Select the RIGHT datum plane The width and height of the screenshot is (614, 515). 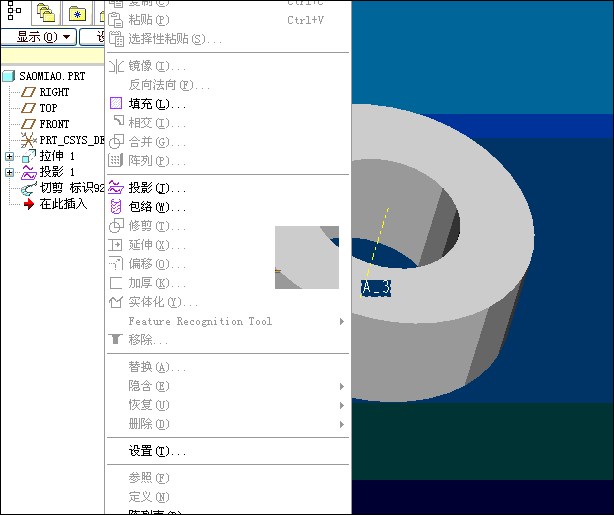point(54,92)
